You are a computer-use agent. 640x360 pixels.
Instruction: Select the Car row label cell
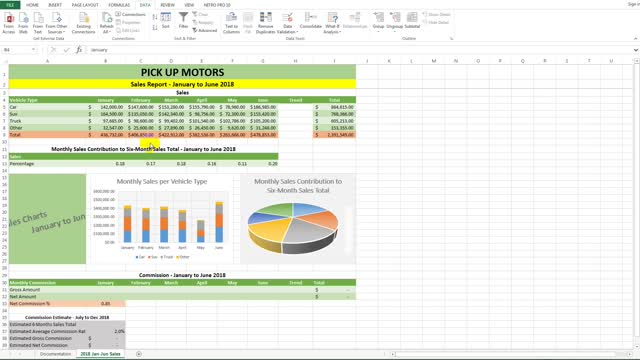click(x=47, y=107)
